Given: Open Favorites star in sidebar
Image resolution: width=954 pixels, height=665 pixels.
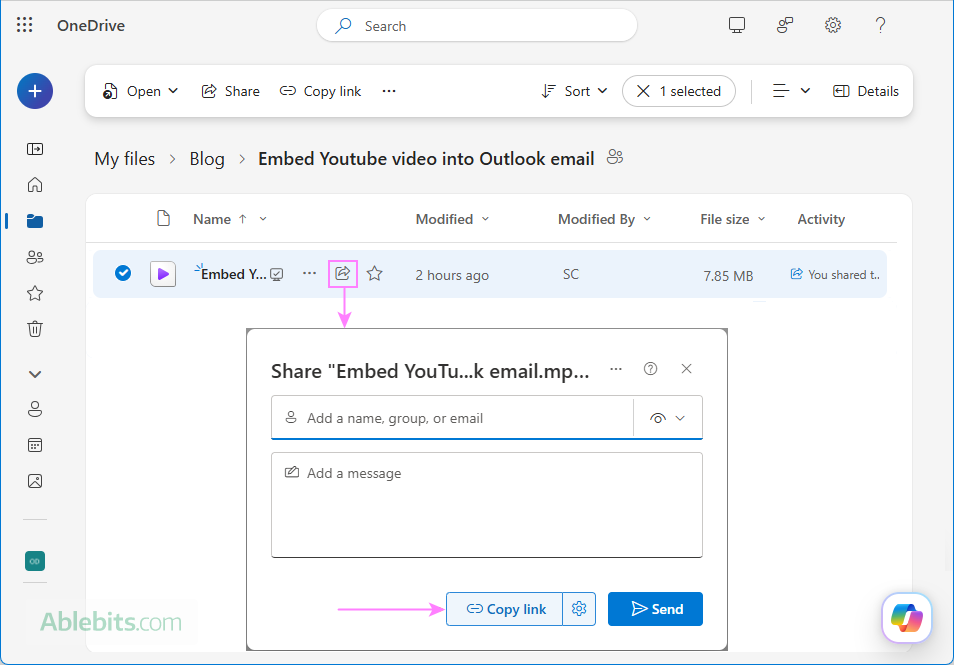Looking at the screenshot, I should coord(35,293).
